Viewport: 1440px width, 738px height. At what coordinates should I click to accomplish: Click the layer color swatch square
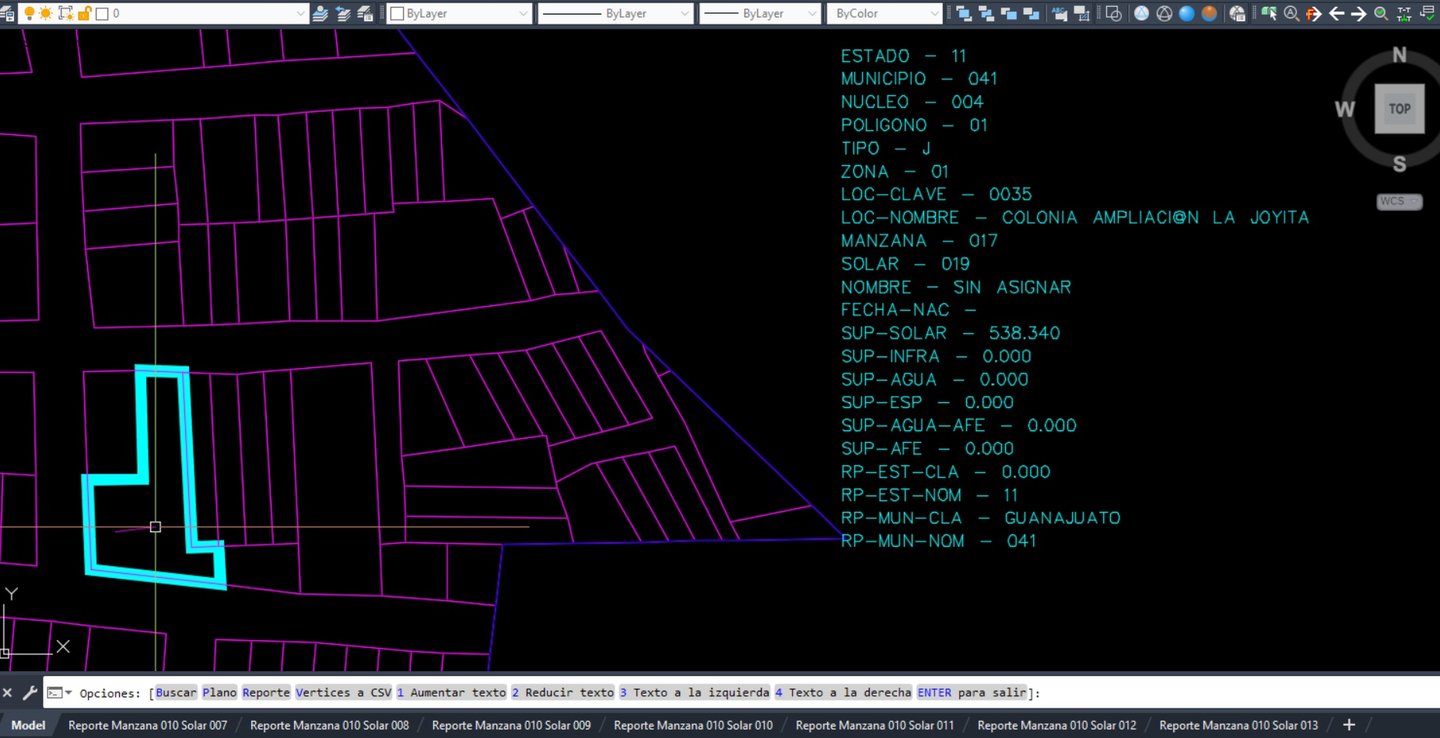point(102,14)
